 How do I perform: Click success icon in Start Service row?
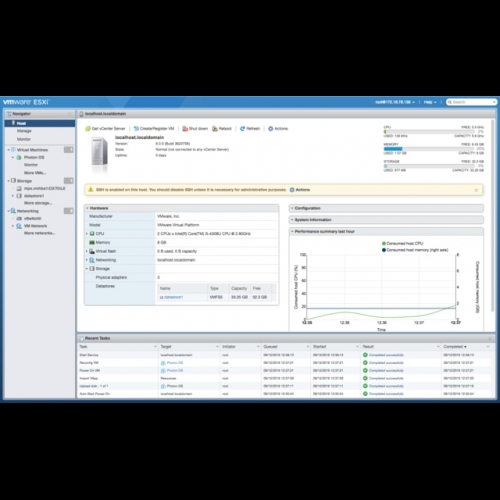pos(365,355)
